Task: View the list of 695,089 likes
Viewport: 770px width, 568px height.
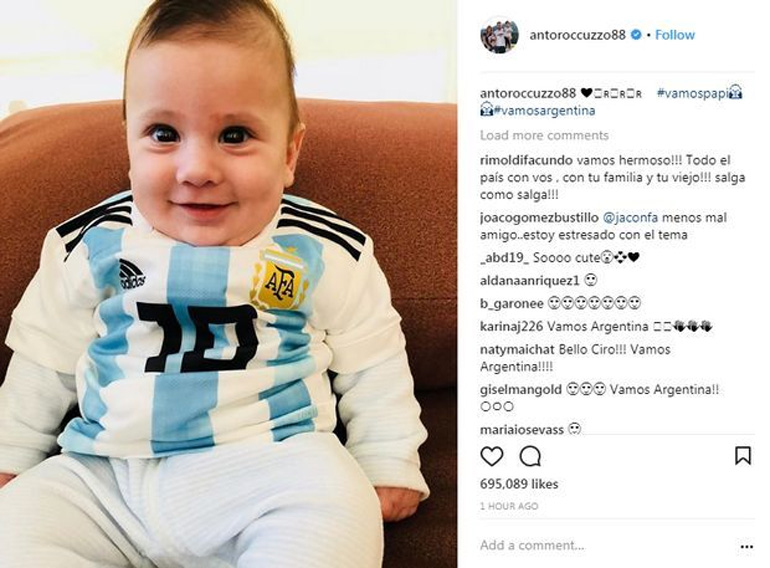Action: coord(519,484)
